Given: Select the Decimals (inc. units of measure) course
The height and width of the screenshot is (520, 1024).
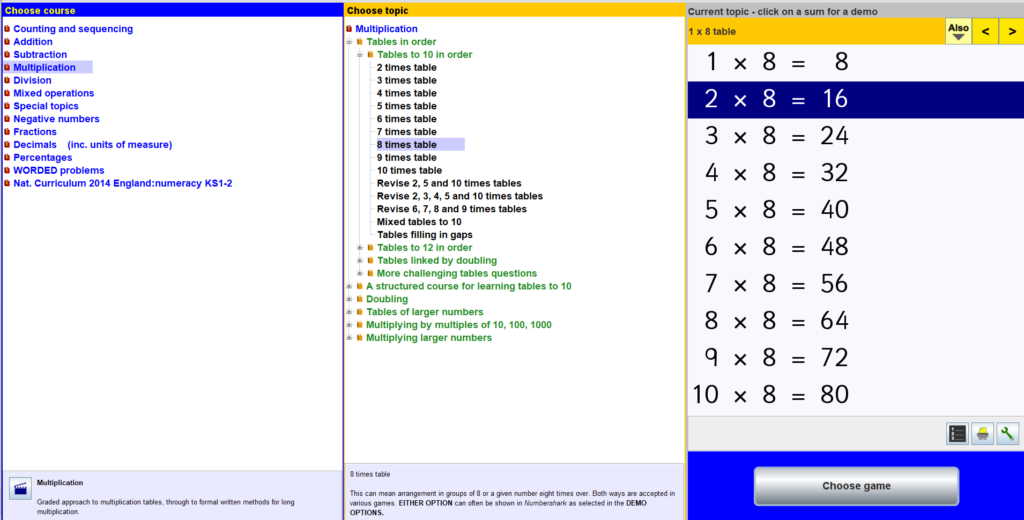Looking at the screenshot, I should click(93, 145).
